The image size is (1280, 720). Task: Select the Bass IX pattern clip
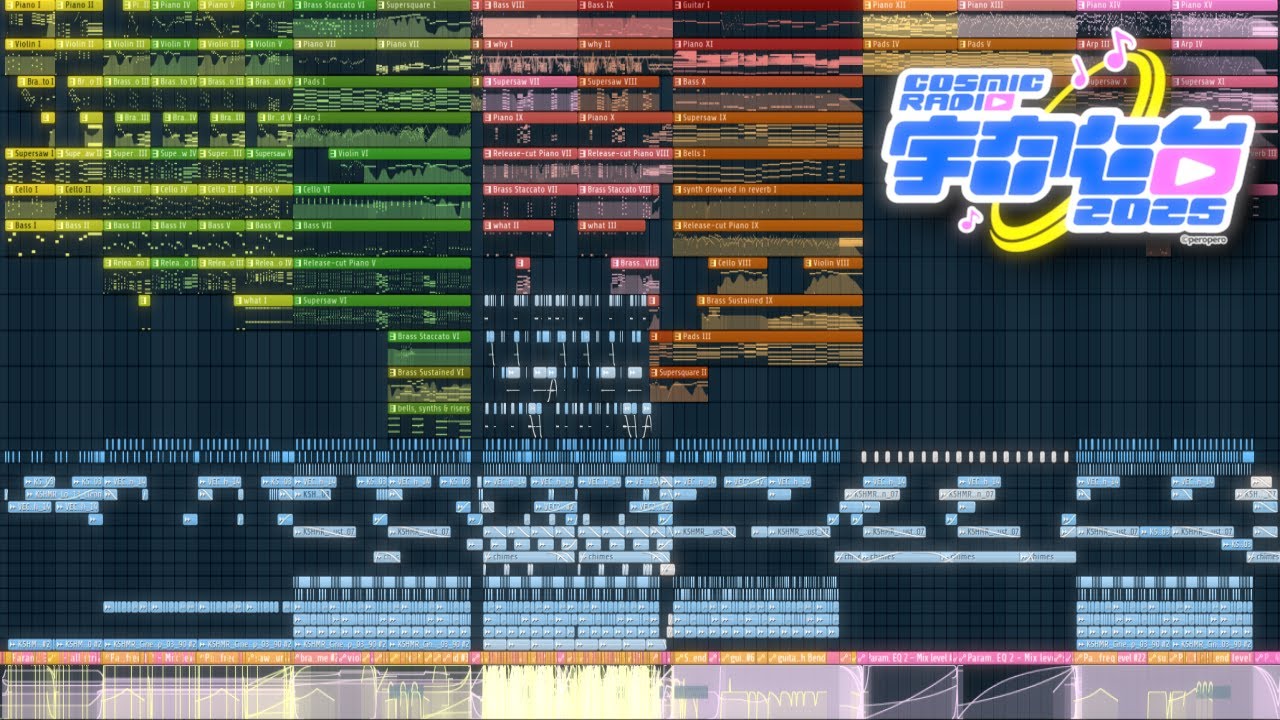[x=625, y=5]
